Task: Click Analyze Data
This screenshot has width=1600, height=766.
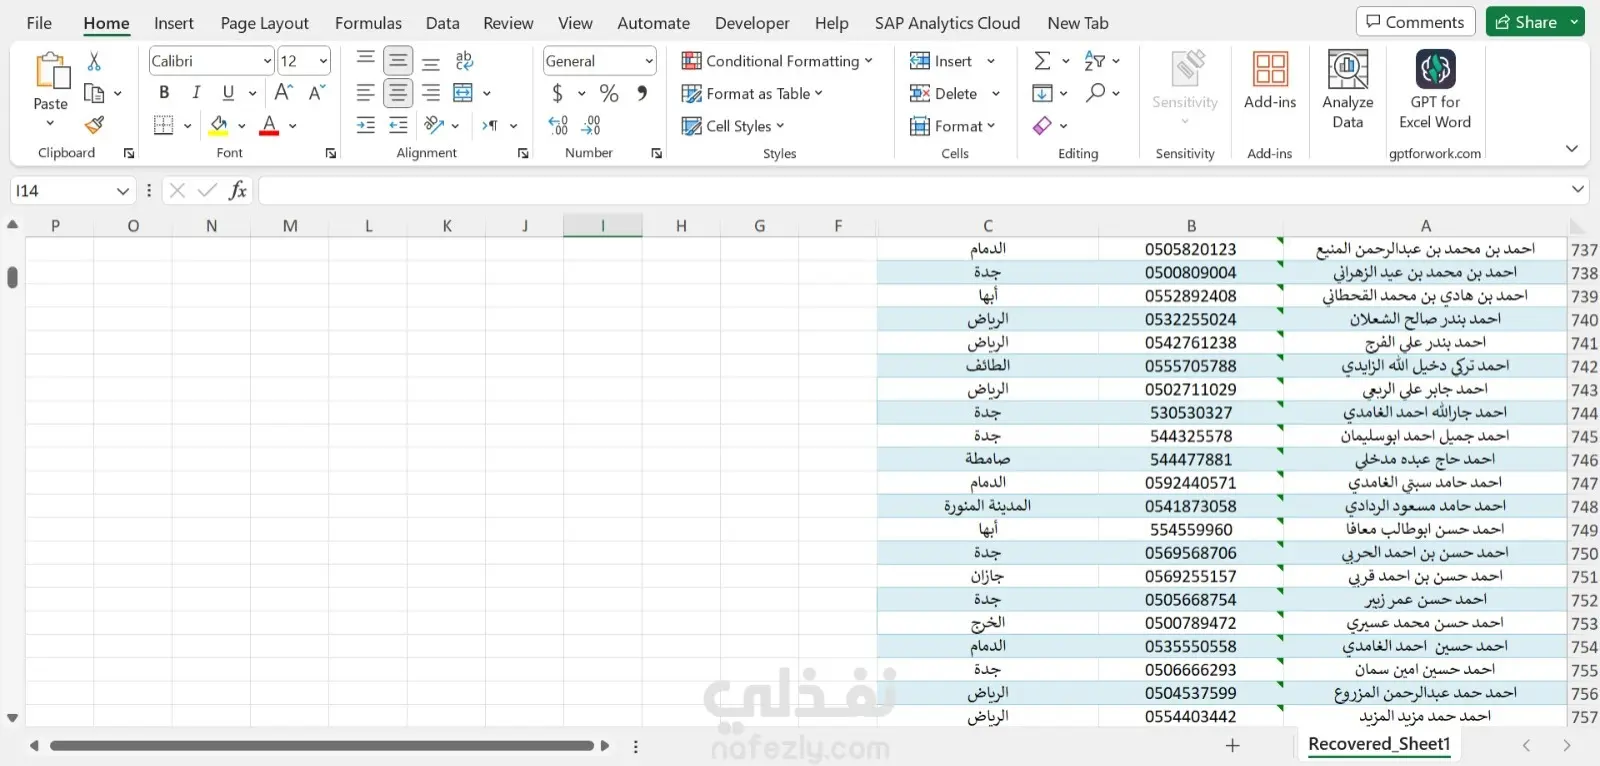Action: [x=1347, y=89]
